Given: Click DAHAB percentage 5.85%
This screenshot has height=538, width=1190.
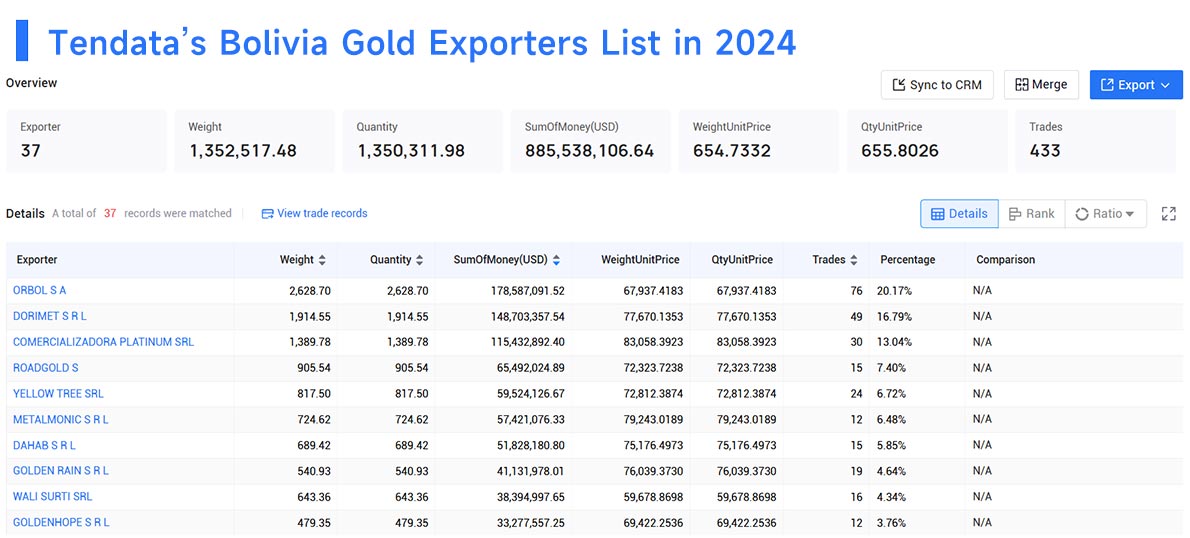Looking at the screenshot, I should pos(892,445).
